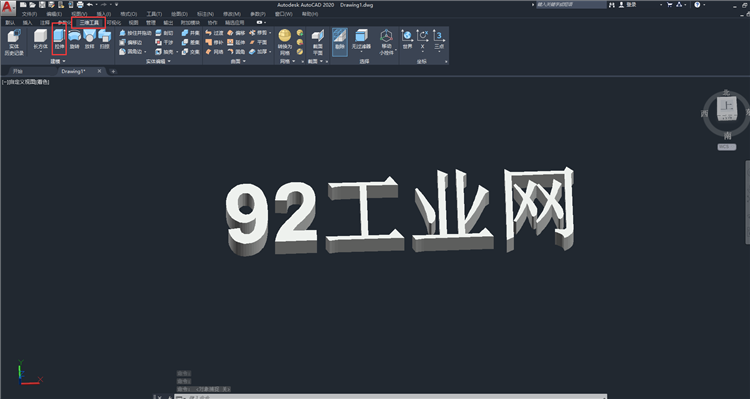Viewport: 750px width, 399px height.
Task: Add new drawing tab with plus button
Action: [x=113, y=71]
